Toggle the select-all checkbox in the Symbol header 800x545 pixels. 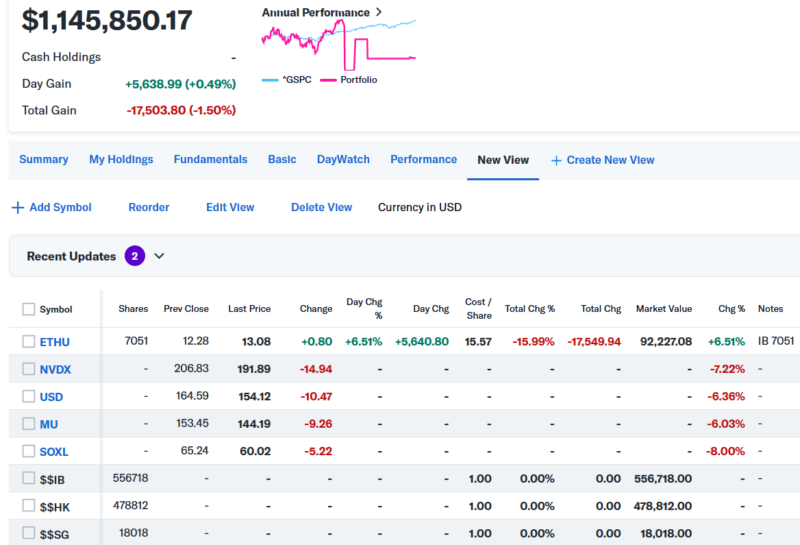tap(28, 309)
